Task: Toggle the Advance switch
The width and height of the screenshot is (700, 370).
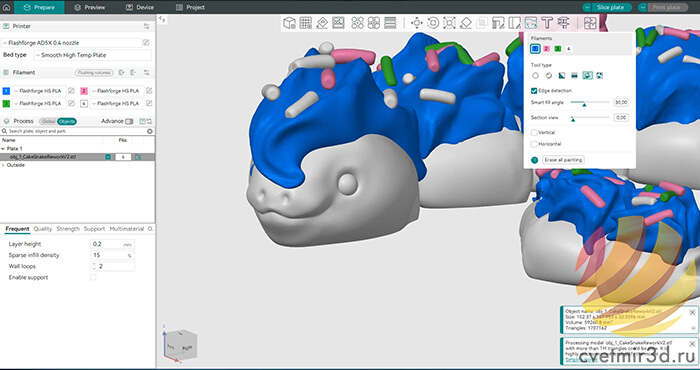Action: 129,121
